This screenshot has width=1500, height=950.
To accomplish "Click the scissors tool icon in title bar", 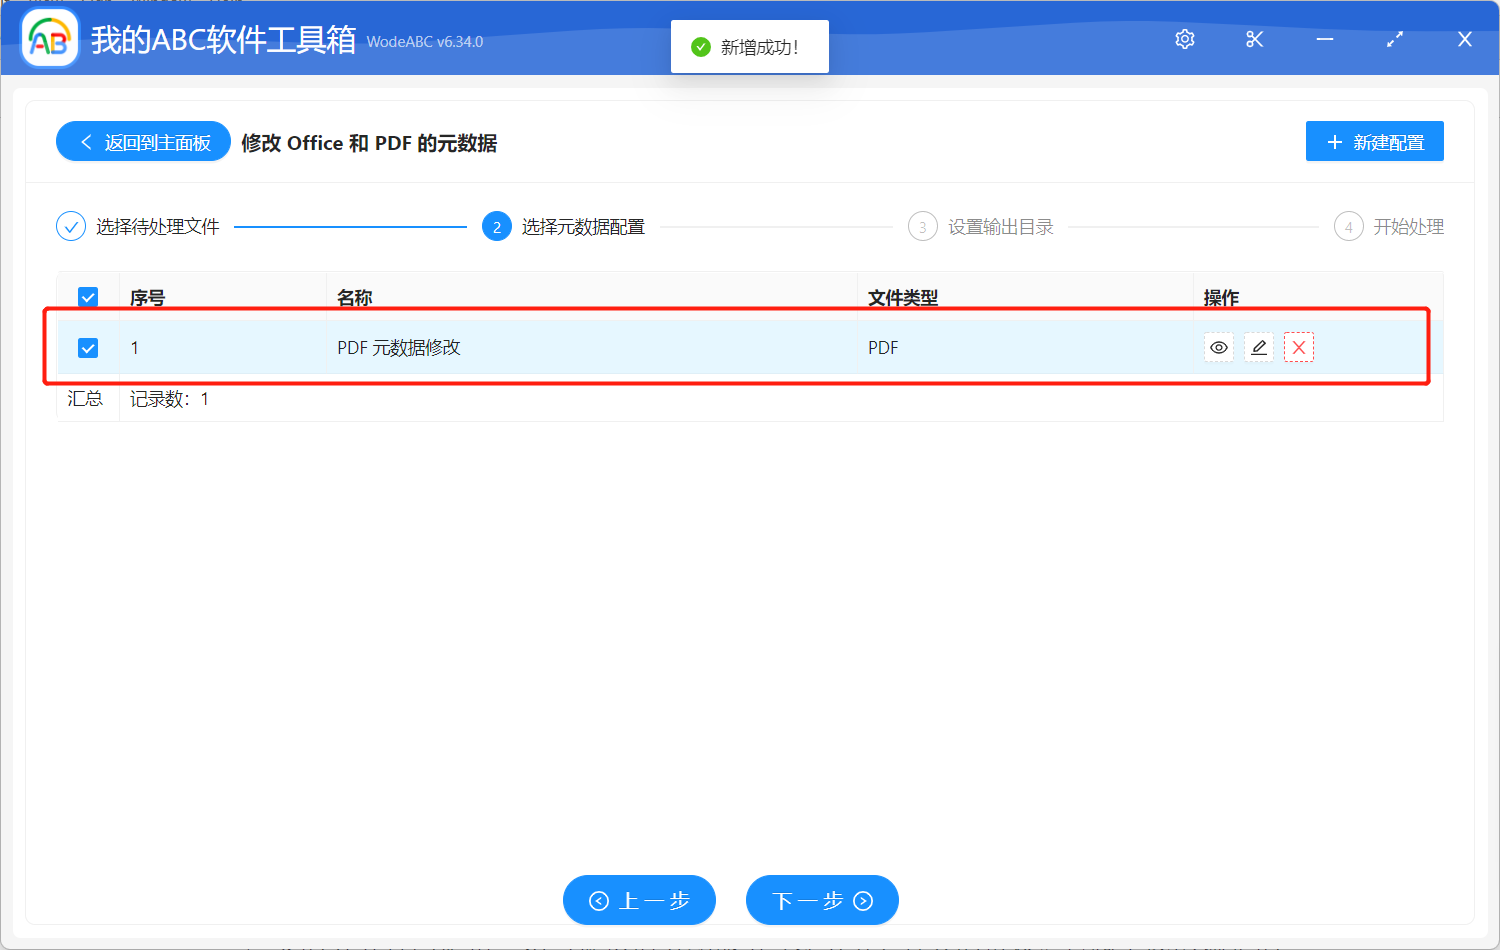I will click(1254, 39).
